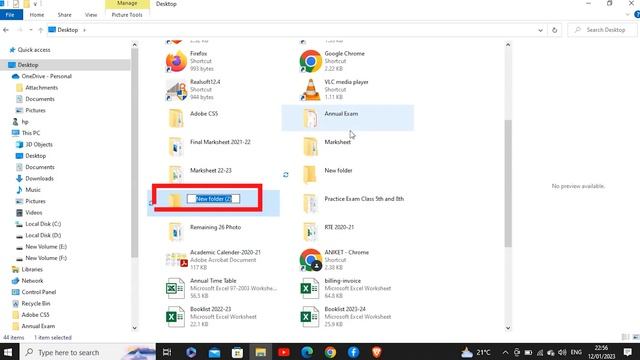Open YouTube from the taskbar

coord(284,352)
